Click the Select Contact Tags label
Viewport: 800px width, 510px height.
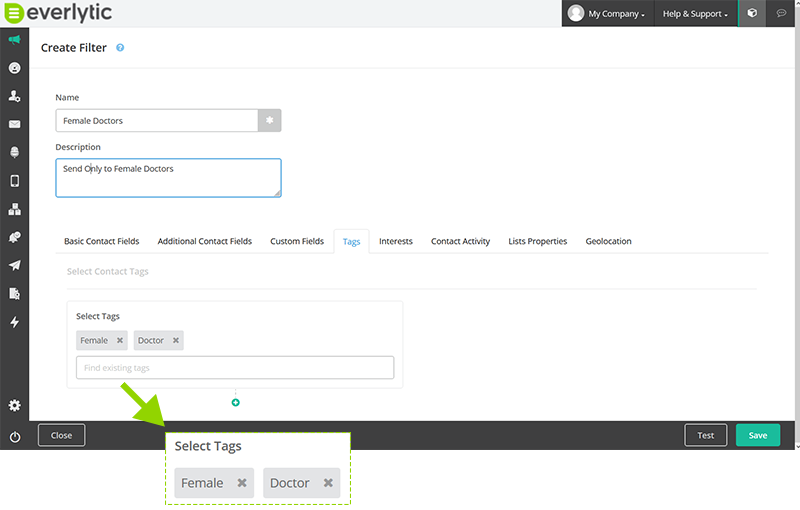108,271
